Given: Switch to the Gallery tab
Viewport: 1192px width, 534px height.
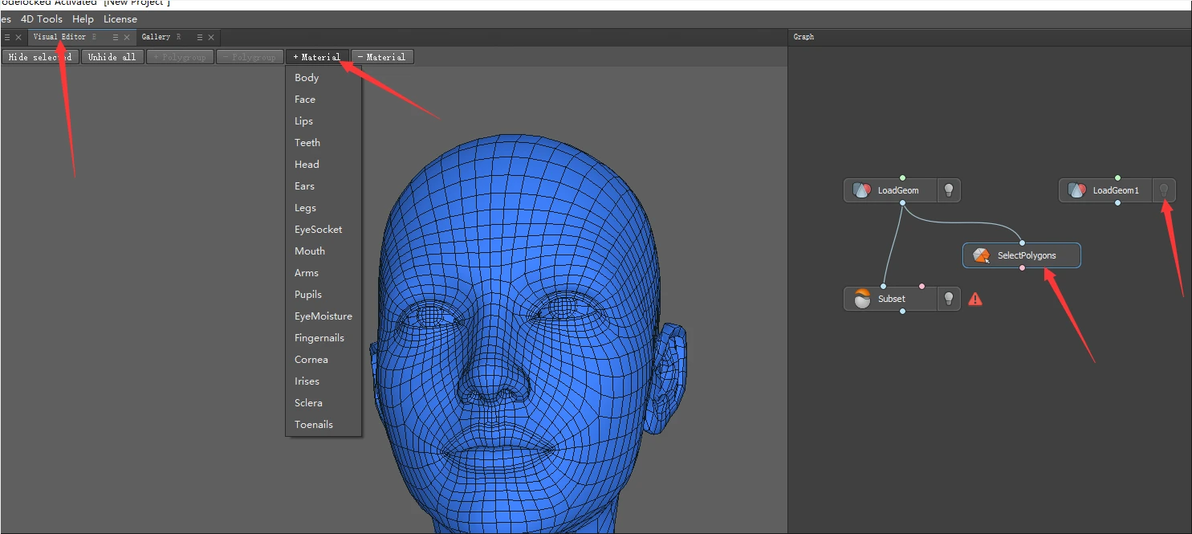Looking at the screenshot, I should pyautogui.click(x=156, y=37).
